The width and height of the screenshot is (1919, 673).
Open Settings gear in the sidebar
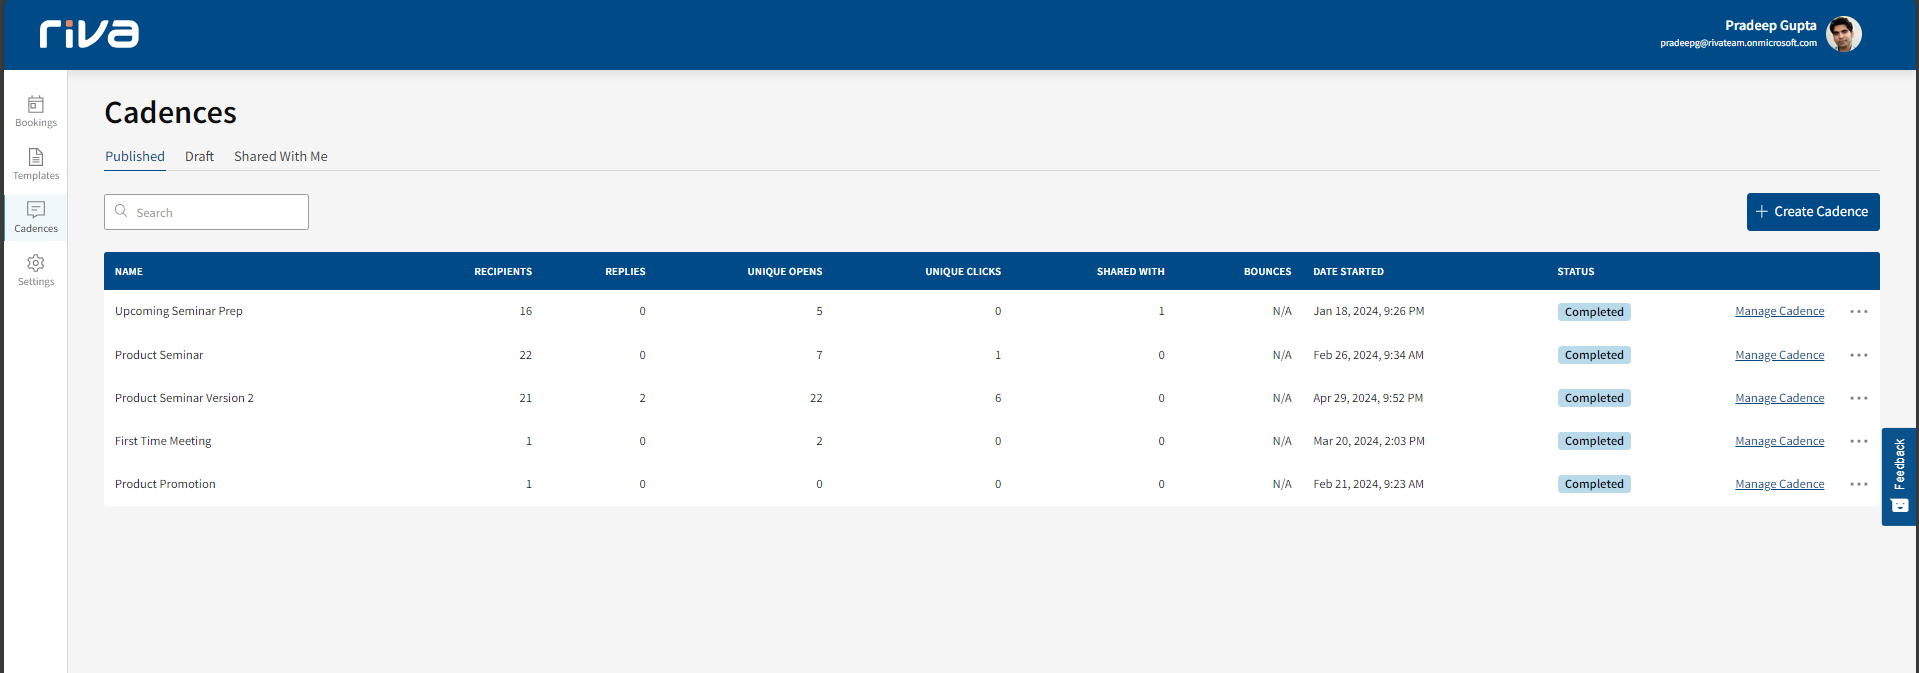(36, 269)
